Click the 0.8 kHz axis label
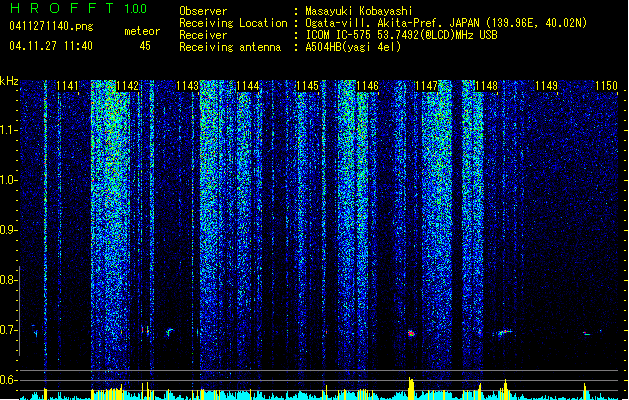The width and height of the screenshot is (629, 400). tap(8, 280)
